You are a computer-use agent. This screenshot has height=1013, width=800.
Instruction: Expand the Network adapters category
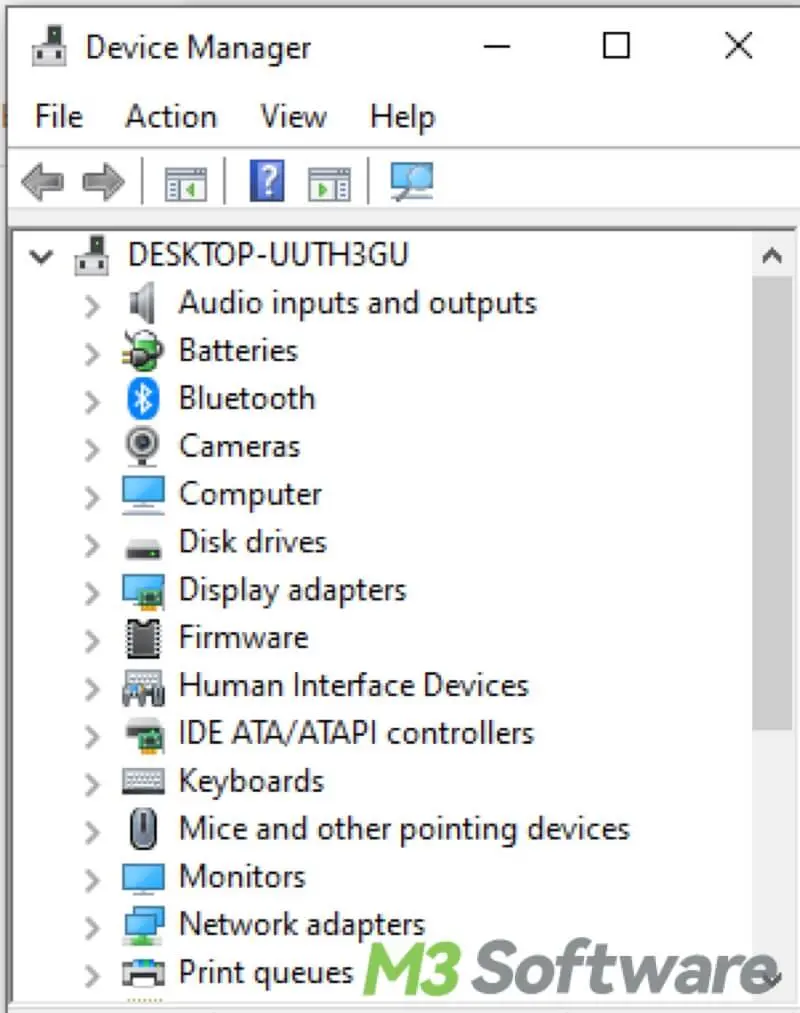[x=92, y=928]
